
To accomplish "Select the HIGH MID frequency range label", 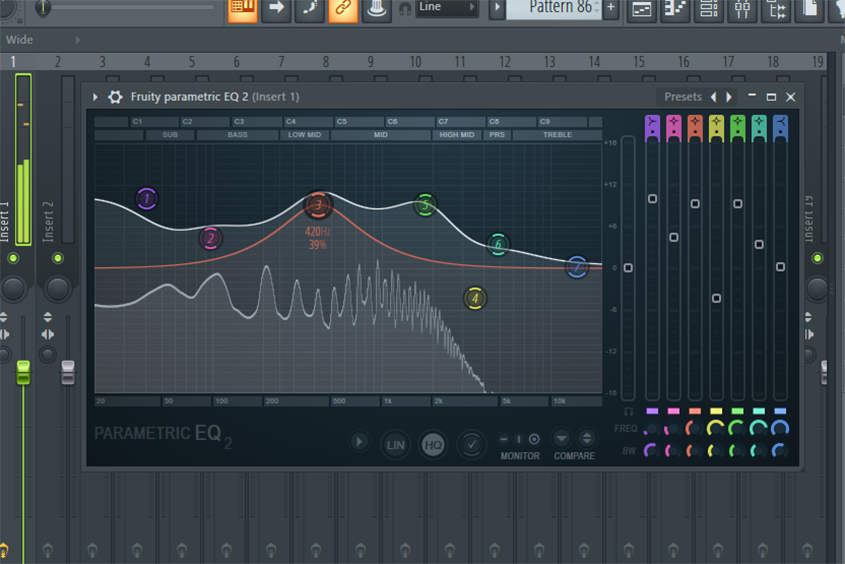I will (x=458, y=135).
